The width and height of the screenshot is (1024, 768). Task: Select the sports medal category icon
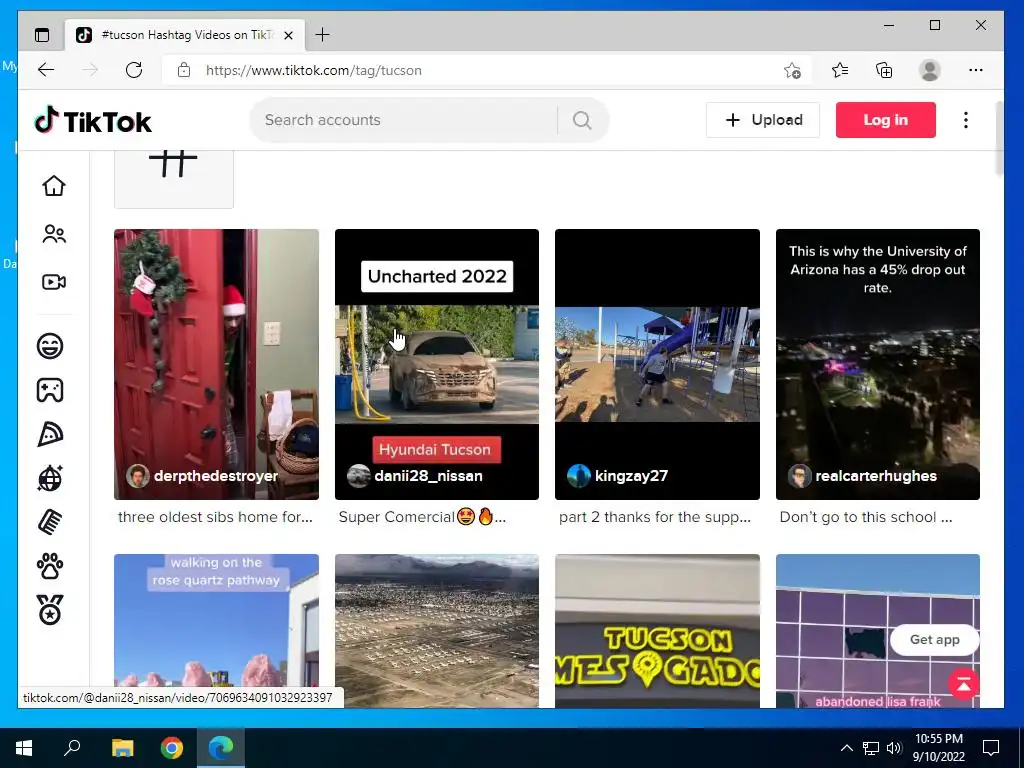(50, 610)
